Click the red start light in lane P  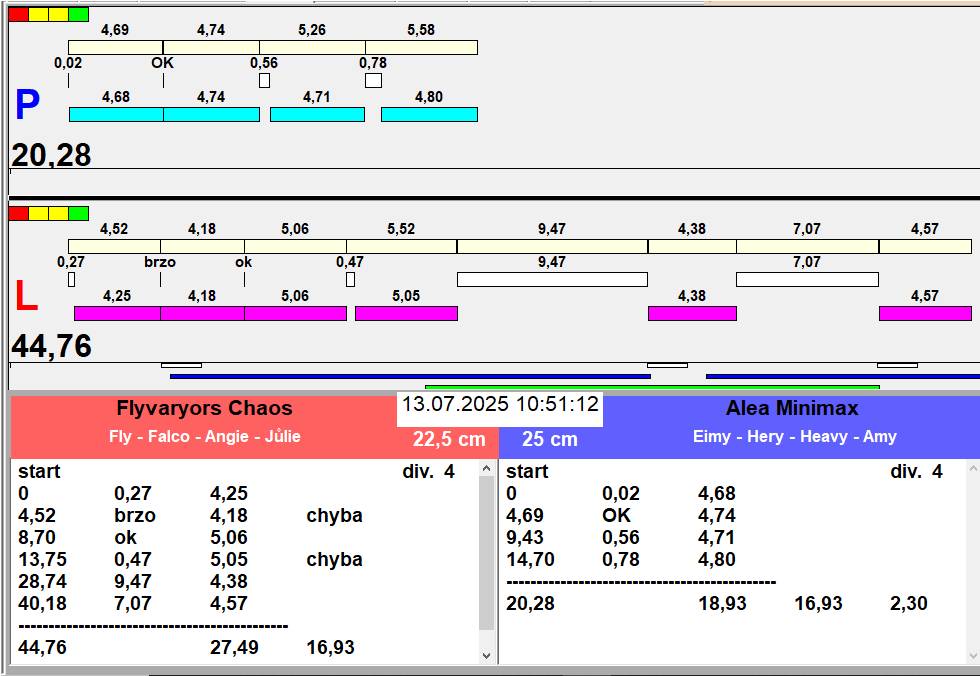19,14
